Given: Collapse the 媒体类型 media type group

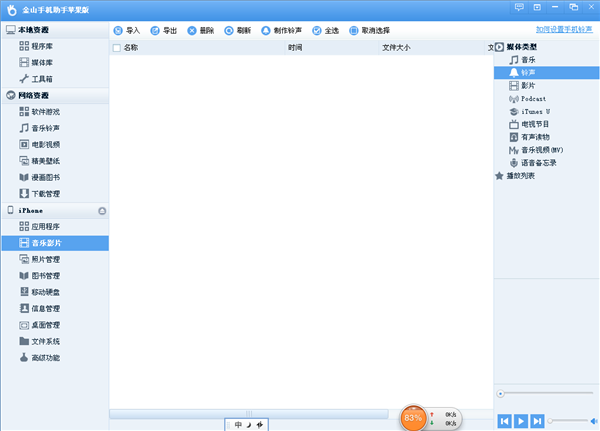Looking at the screenshot, I should (499, 47).
